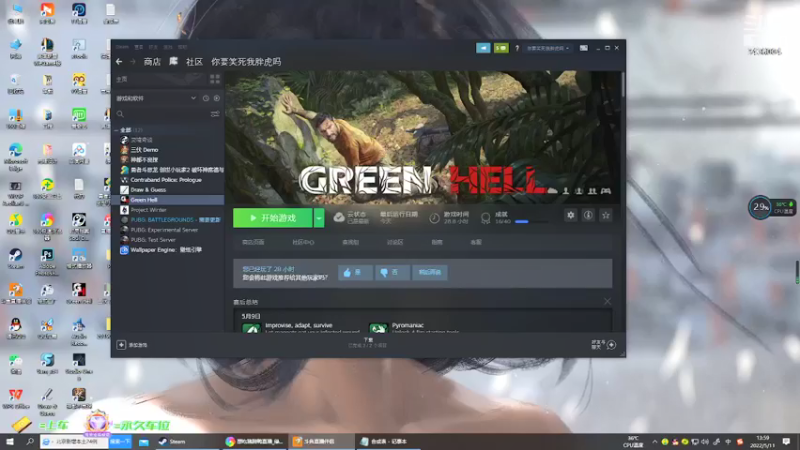Viewport: 800px width, 450px height.
Task: Go forward with the Steam forward arrow
Action: point(133,62)
